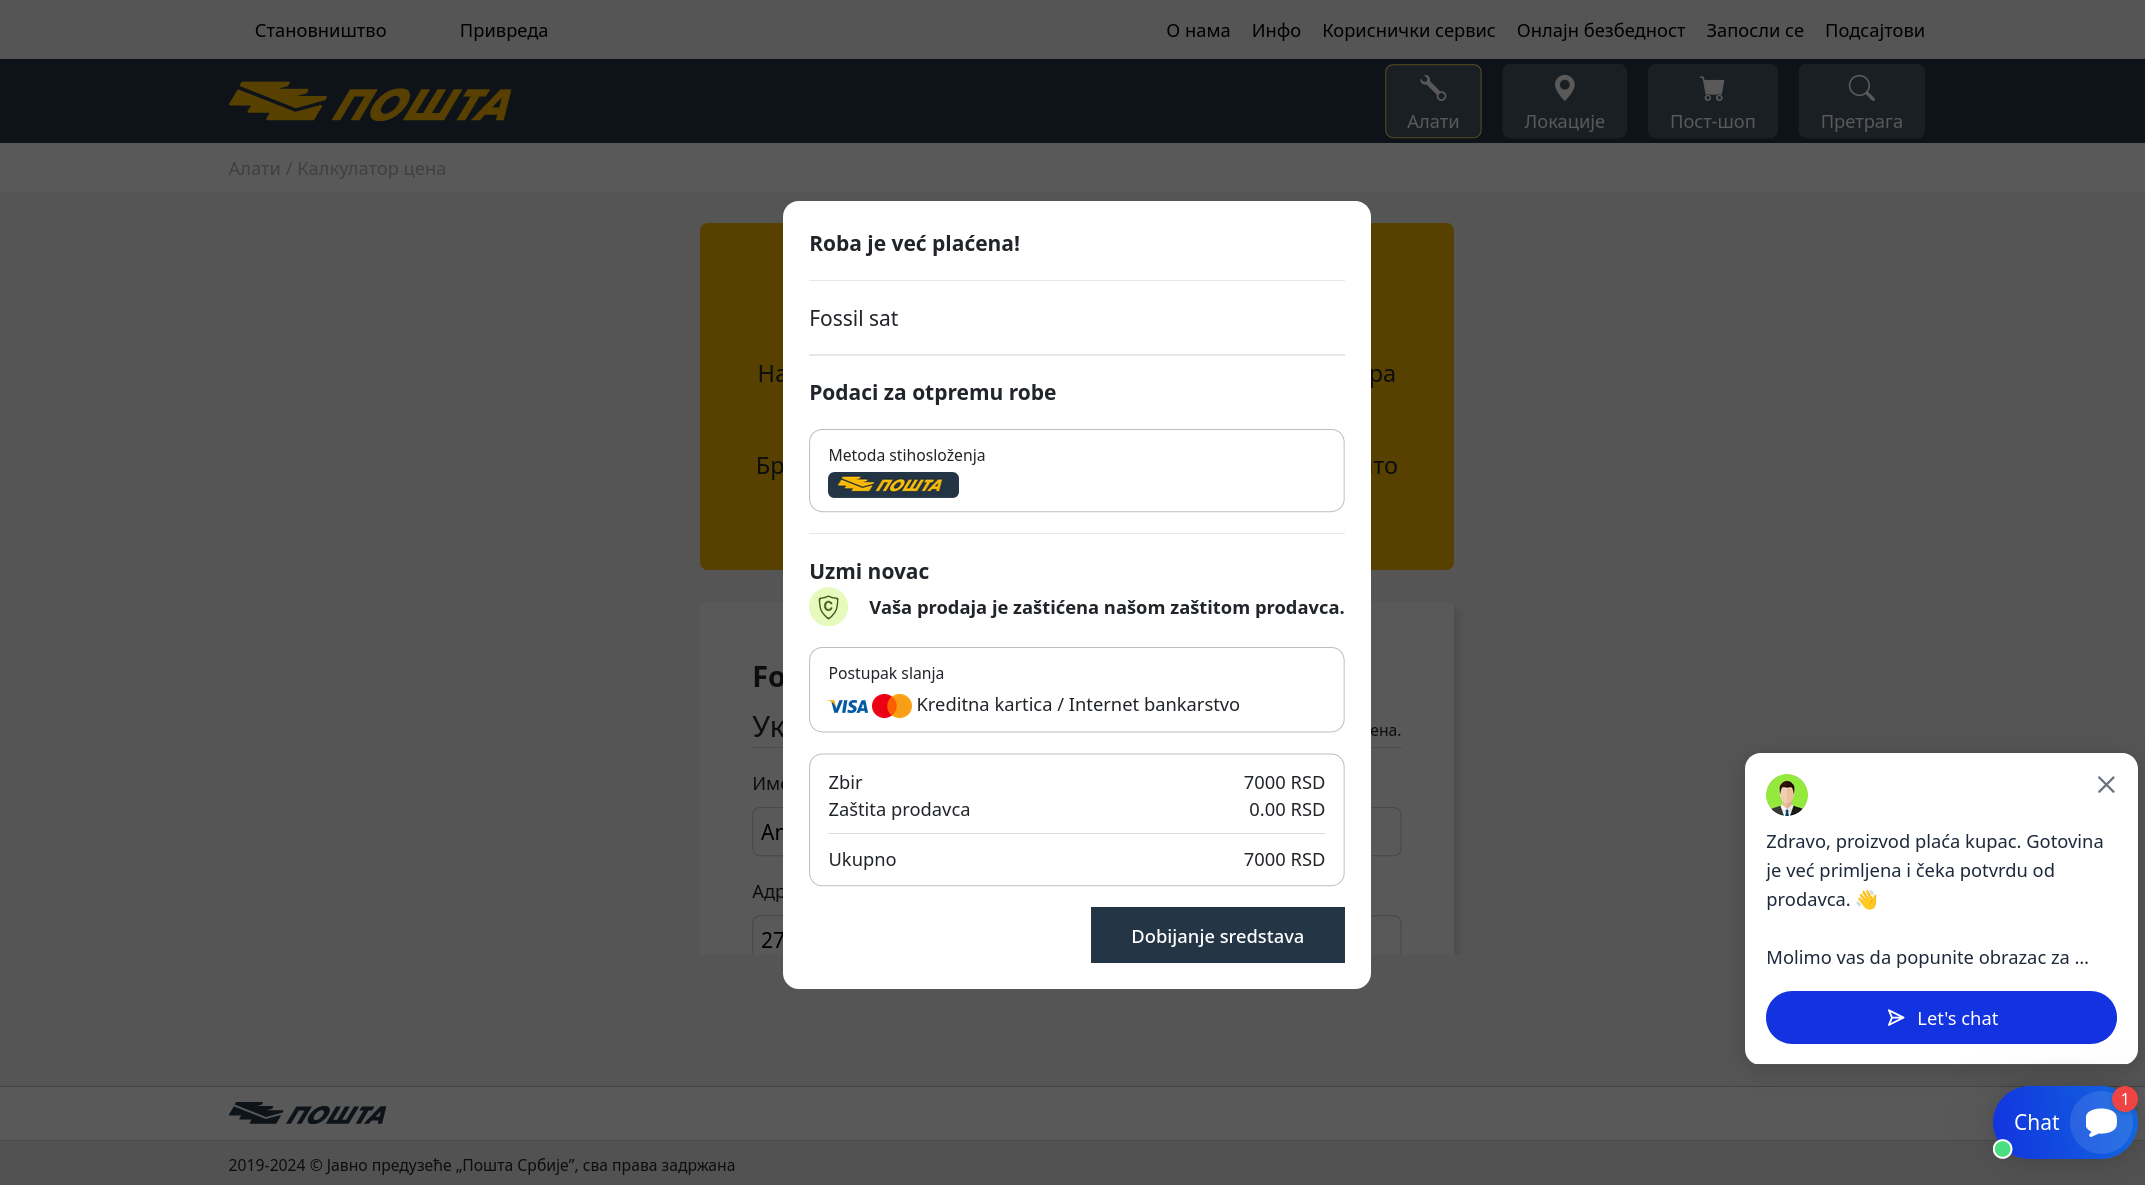Click Подсајтови link
2145x1185 pixels.
[x=1874, y=30]
